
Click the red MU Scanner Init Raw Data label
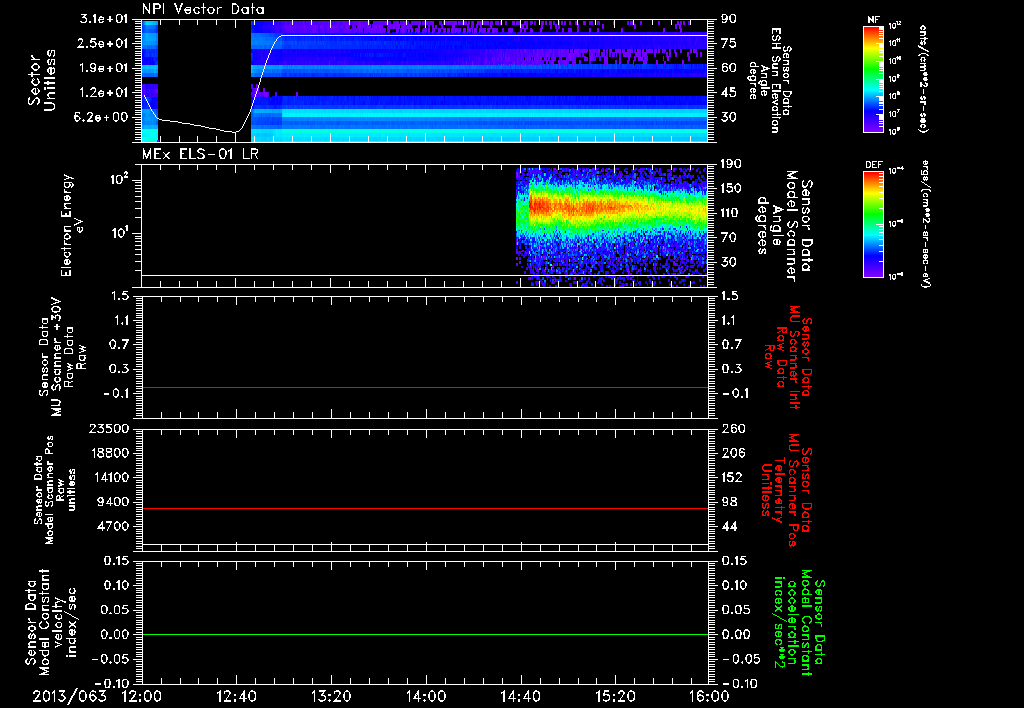click(787, 357)
